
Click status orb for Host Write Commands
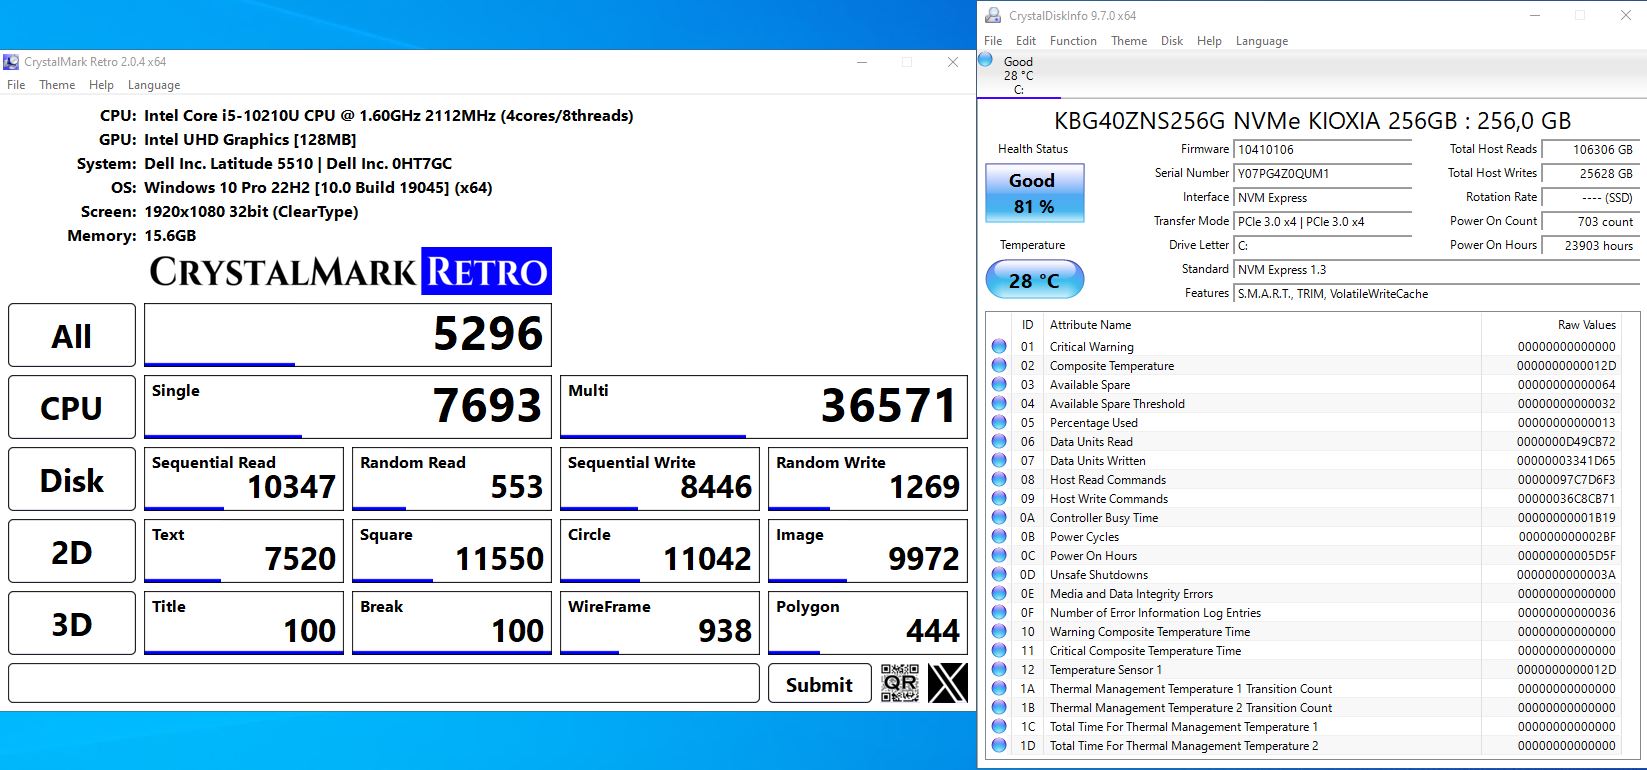pos(999,498)
